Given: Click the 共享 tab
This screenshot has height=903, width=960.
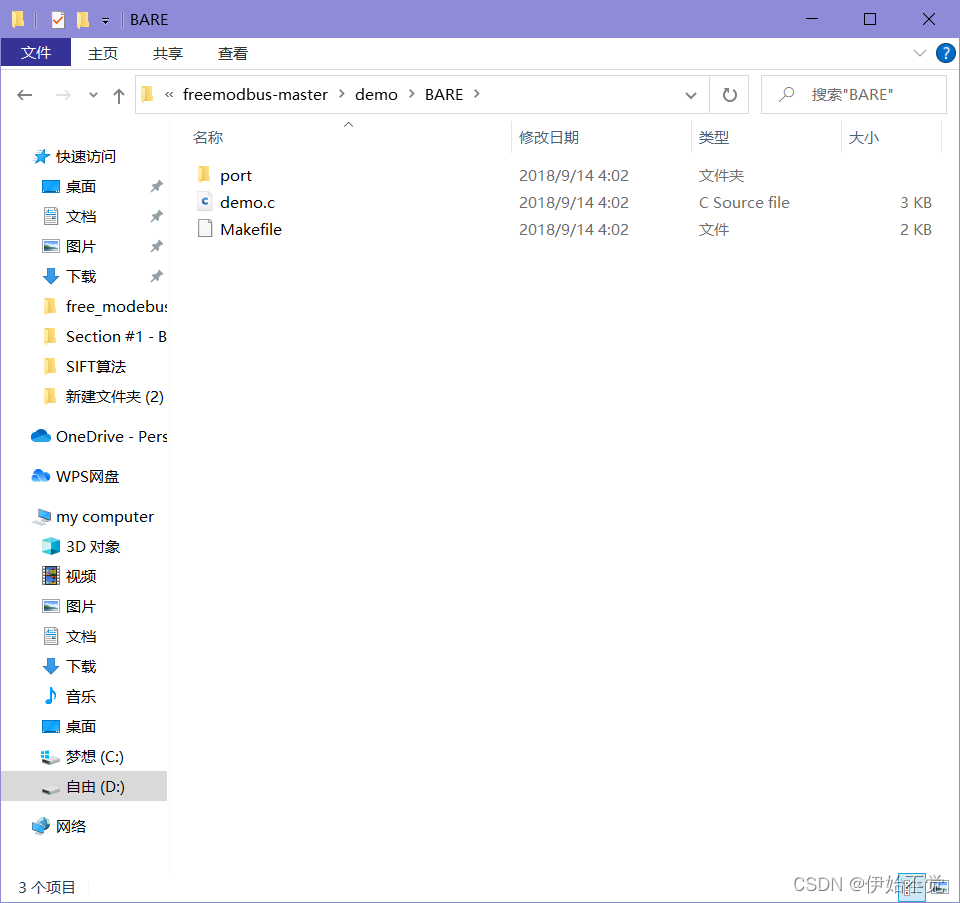Looking at the screenshot, I should [167, 53].
